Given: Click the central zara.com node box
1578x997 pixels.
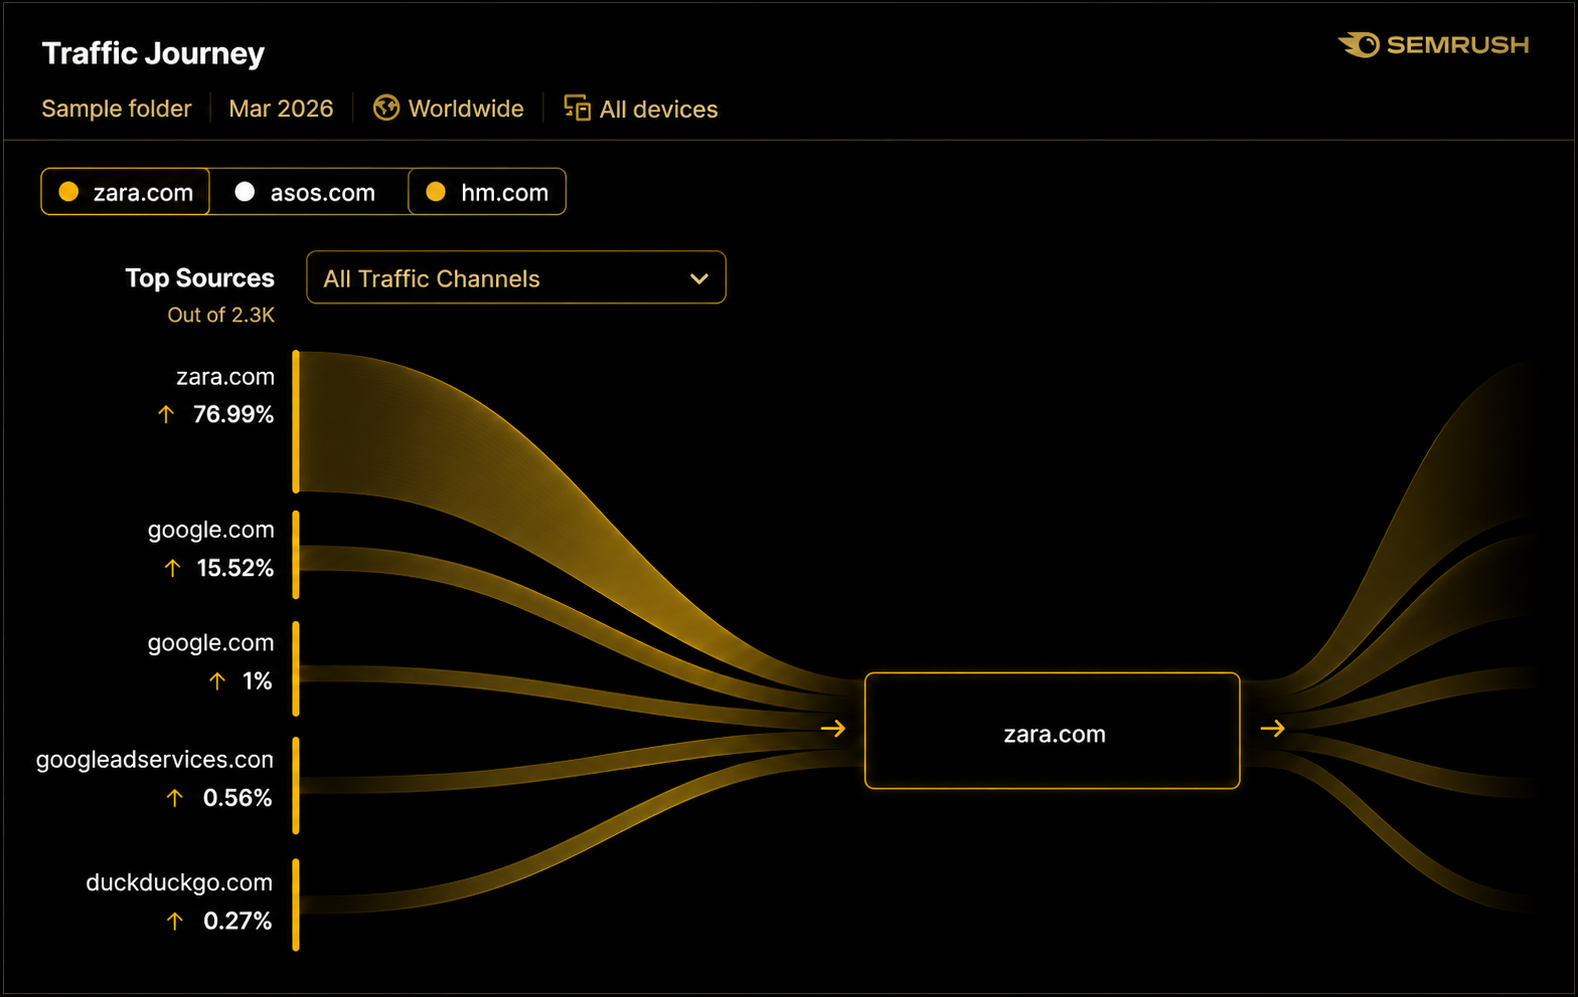Looking at the screenshot, I should [1052, 731].
